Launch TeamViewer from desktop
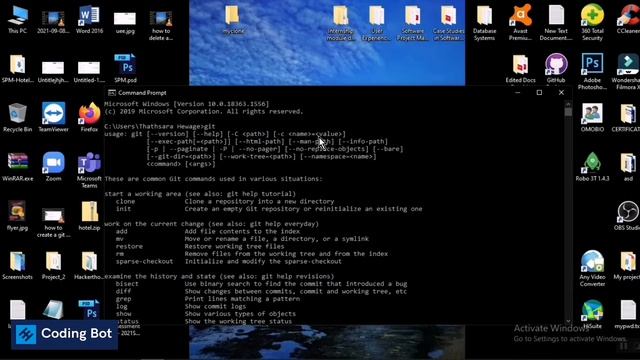 coord(53,118)
